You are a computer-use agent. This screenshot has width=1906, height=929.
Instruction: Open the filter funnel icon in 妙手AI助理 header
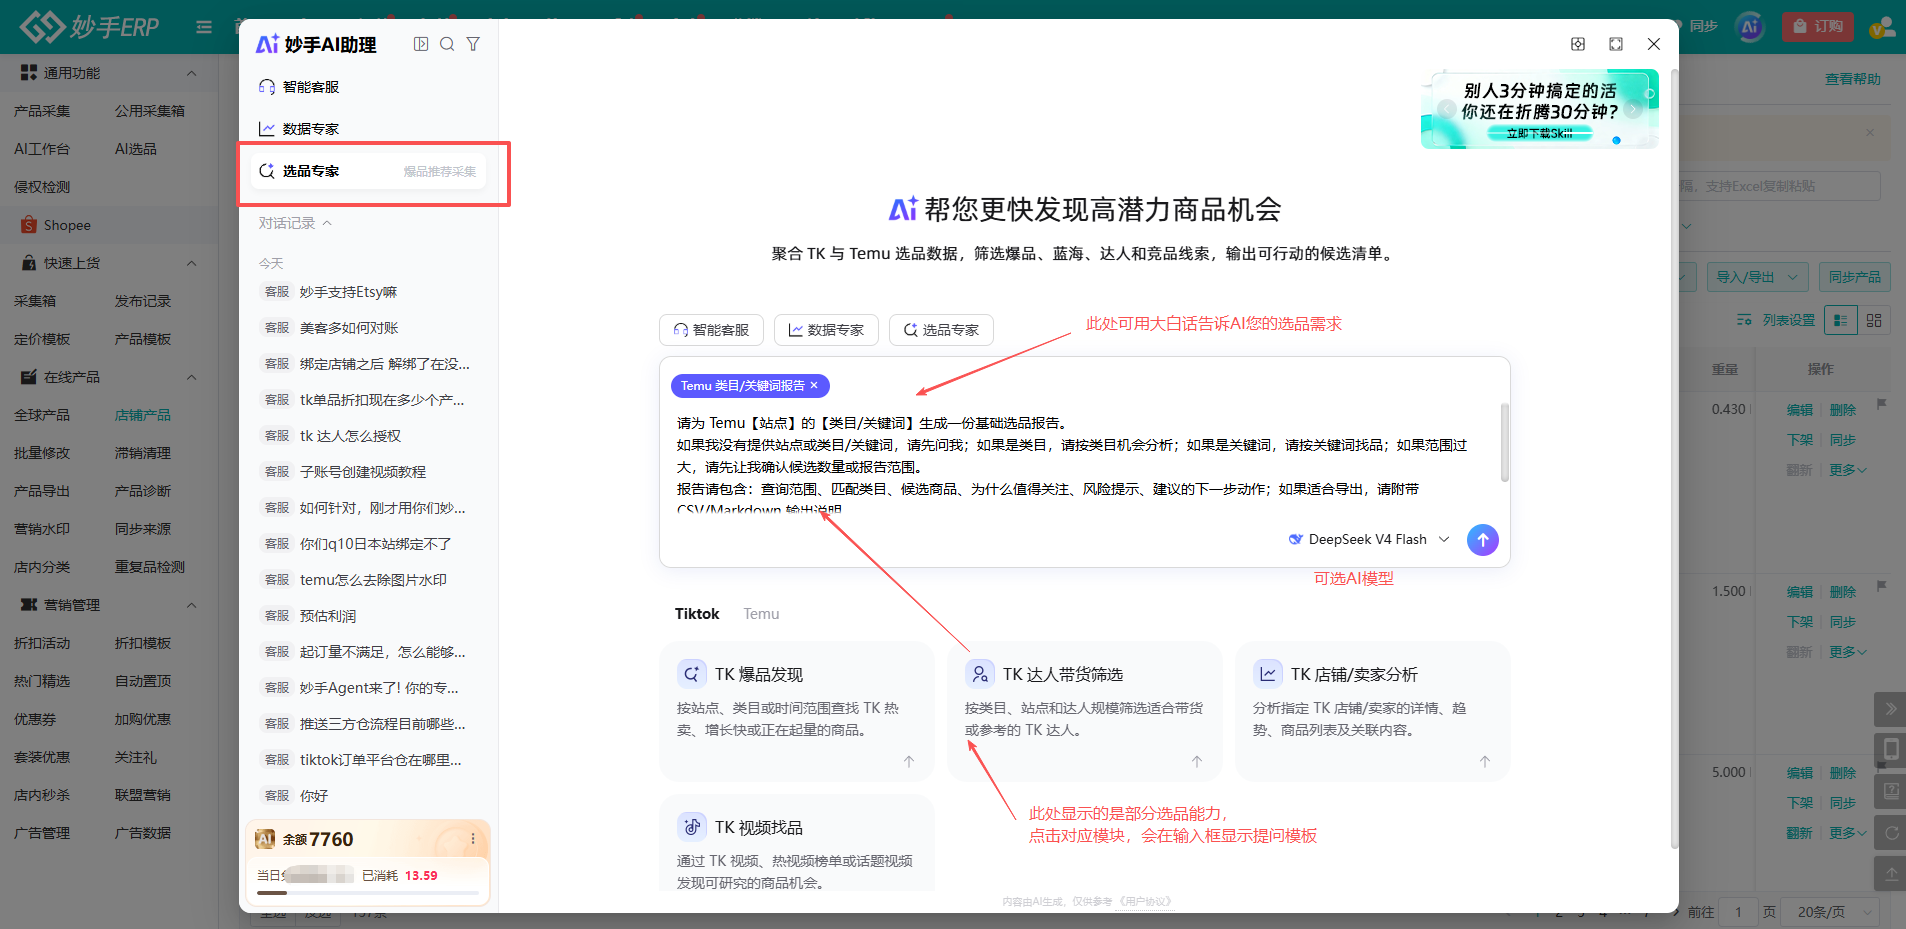473,44
